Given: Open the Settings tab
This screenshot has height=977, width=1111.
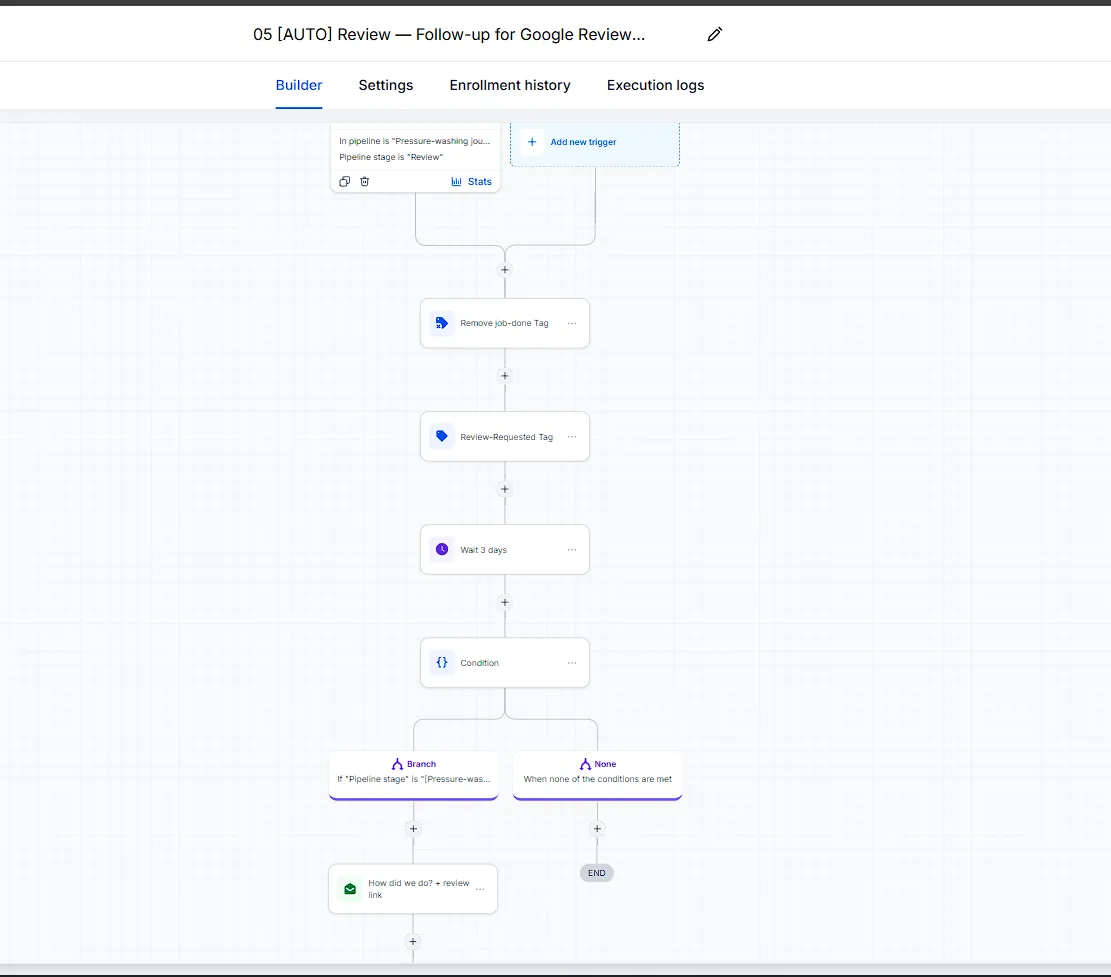Looking at the screenshot, I should click(385, 85).
